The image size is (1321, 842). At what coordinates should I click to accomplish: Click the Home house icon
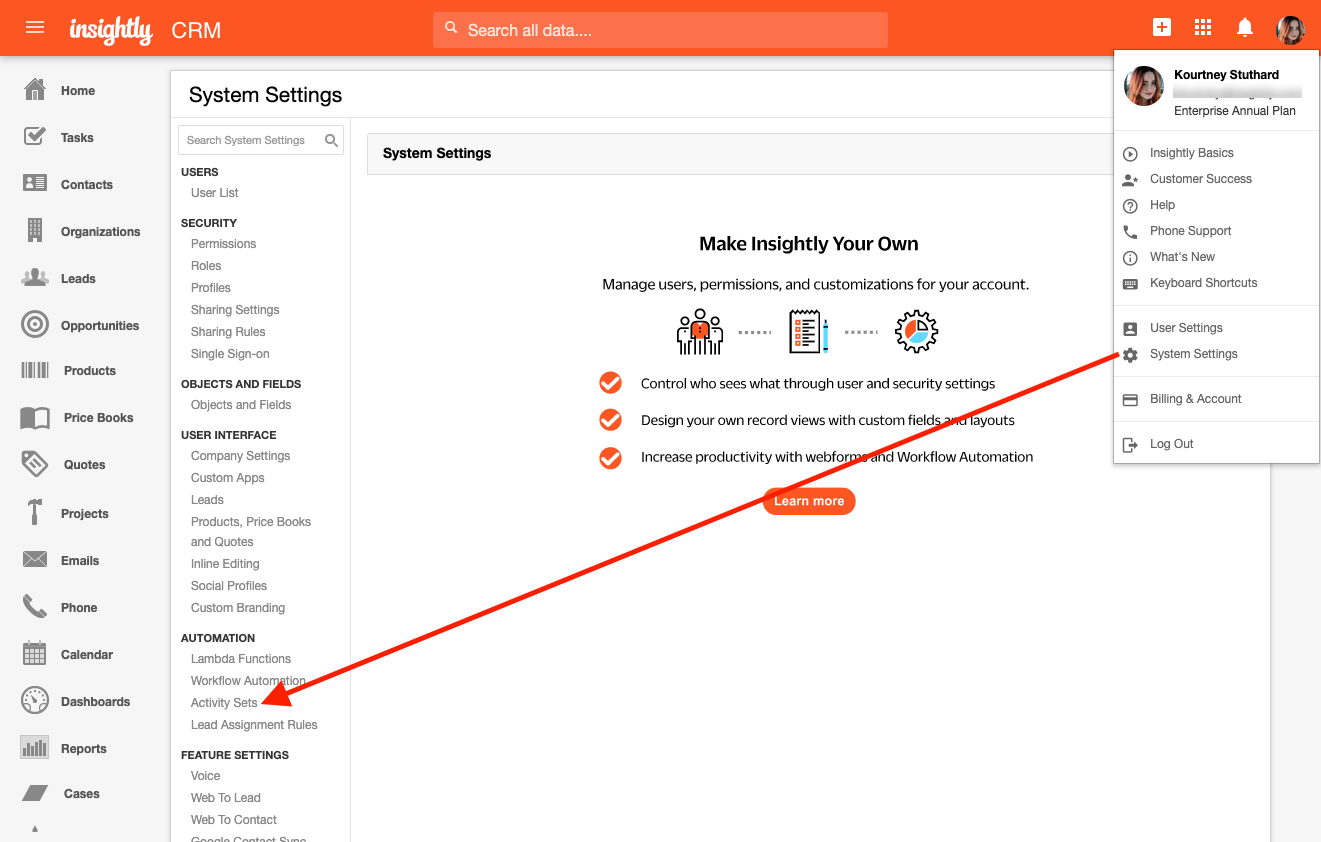(x=35, y=90)
